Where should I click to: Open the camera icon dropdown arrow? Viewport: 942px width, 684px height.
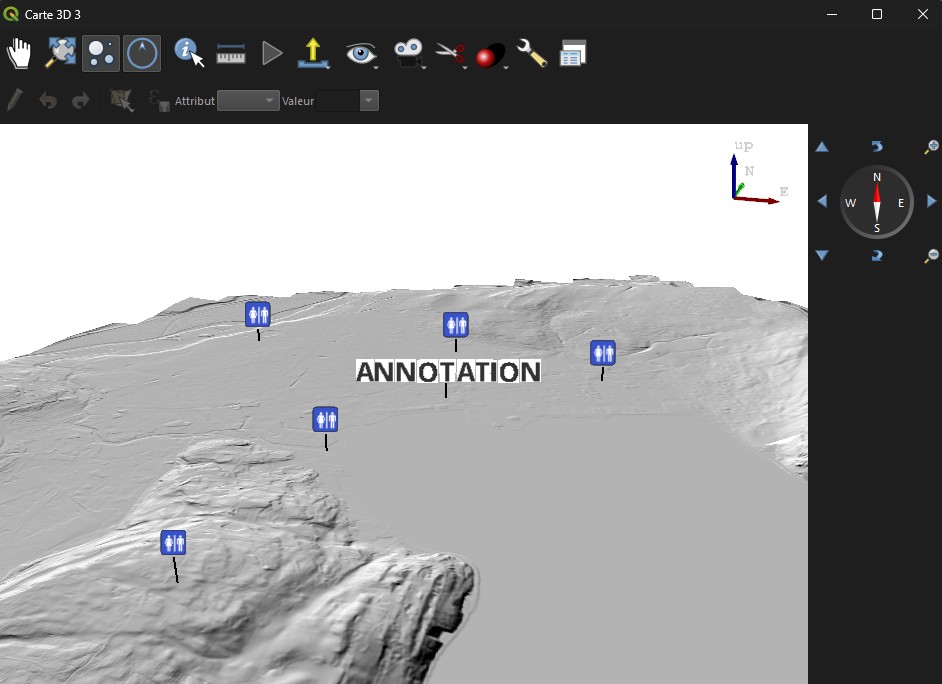point(424,68)
